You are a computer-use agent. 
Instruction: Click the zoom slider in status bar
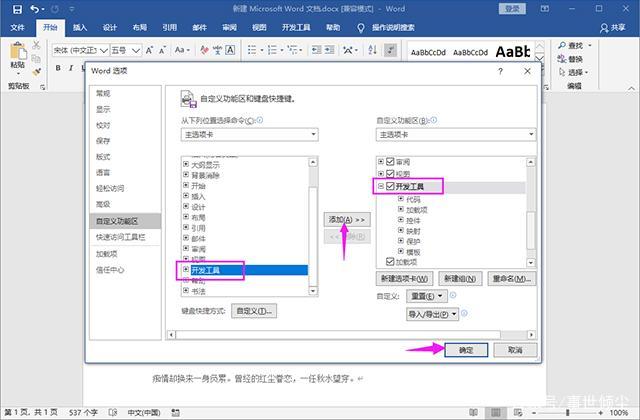(x=567, y=413)
